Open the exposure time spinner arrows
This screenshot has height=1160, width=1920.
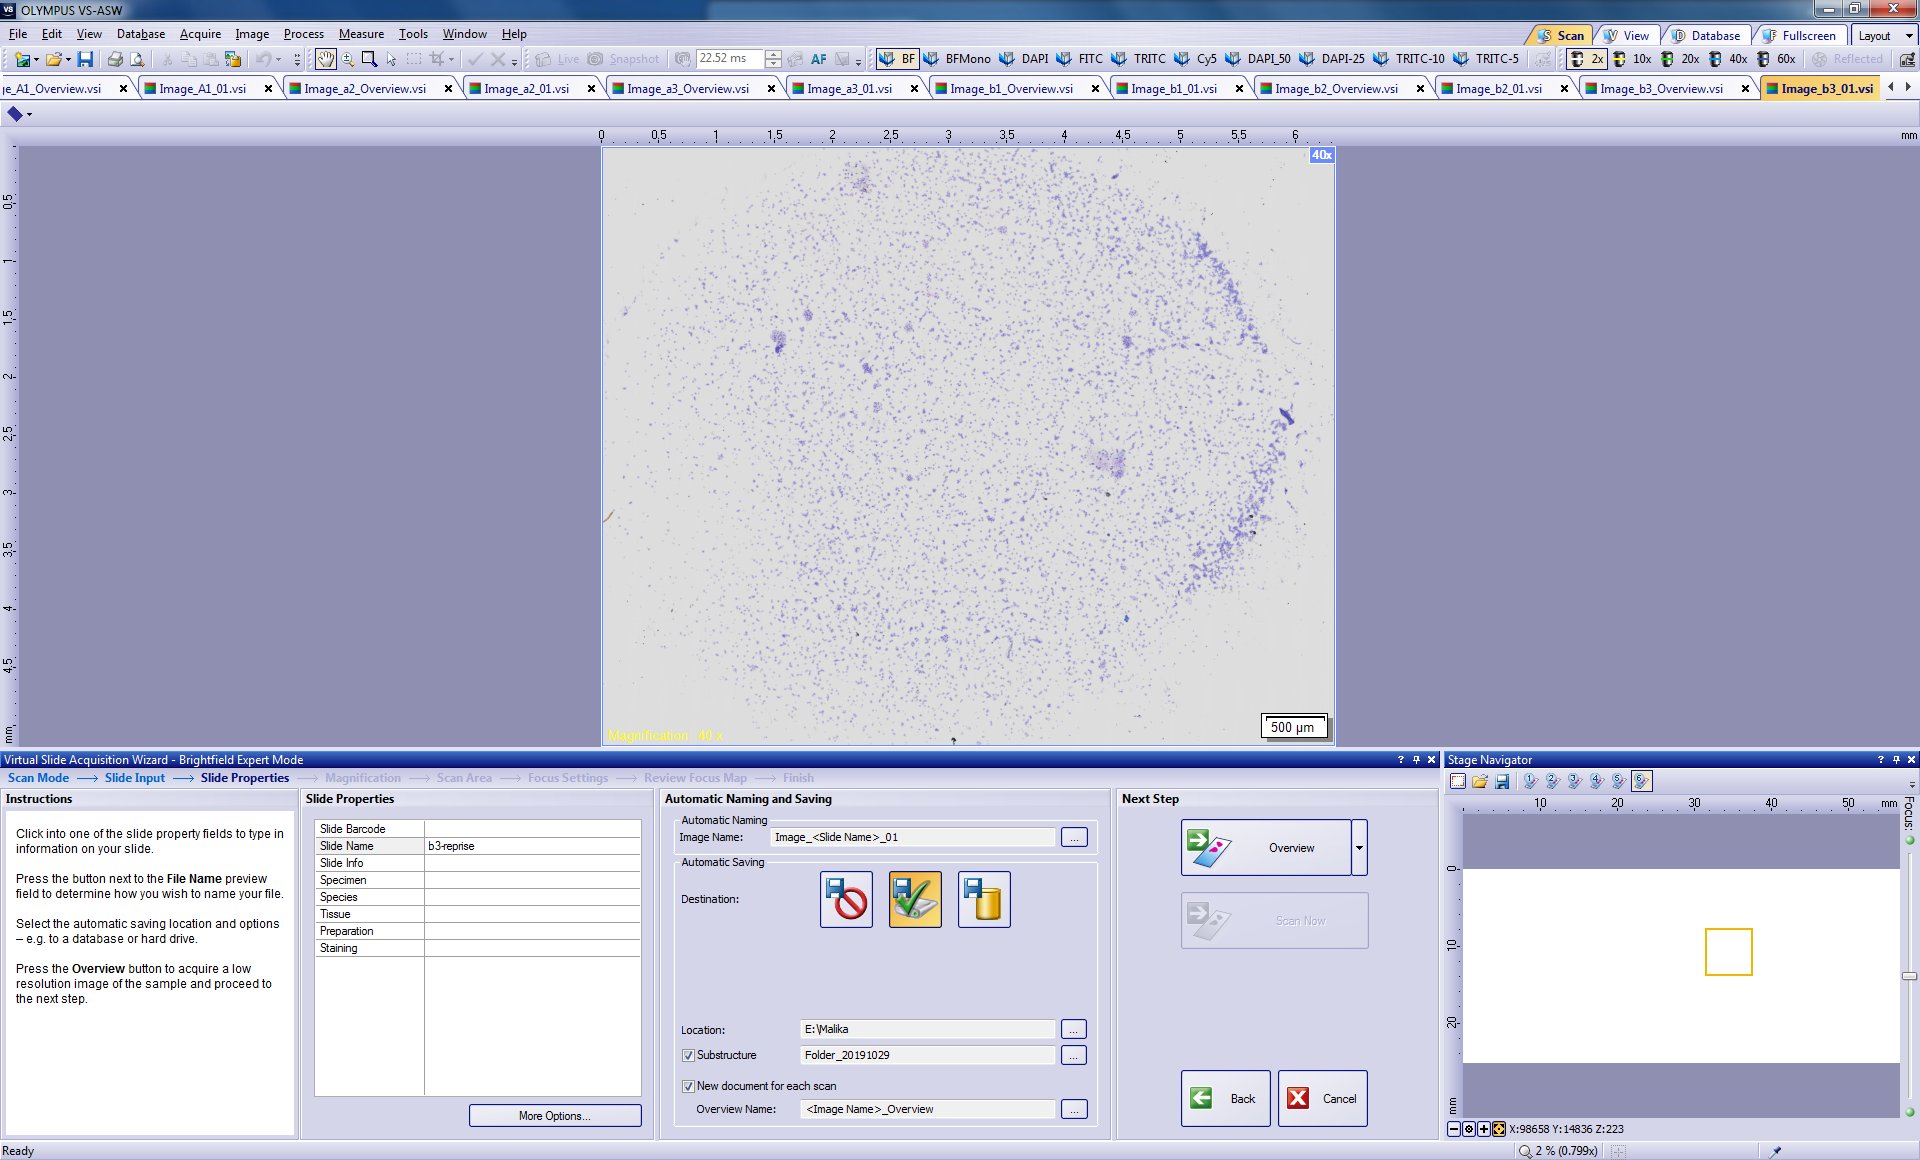773,59
